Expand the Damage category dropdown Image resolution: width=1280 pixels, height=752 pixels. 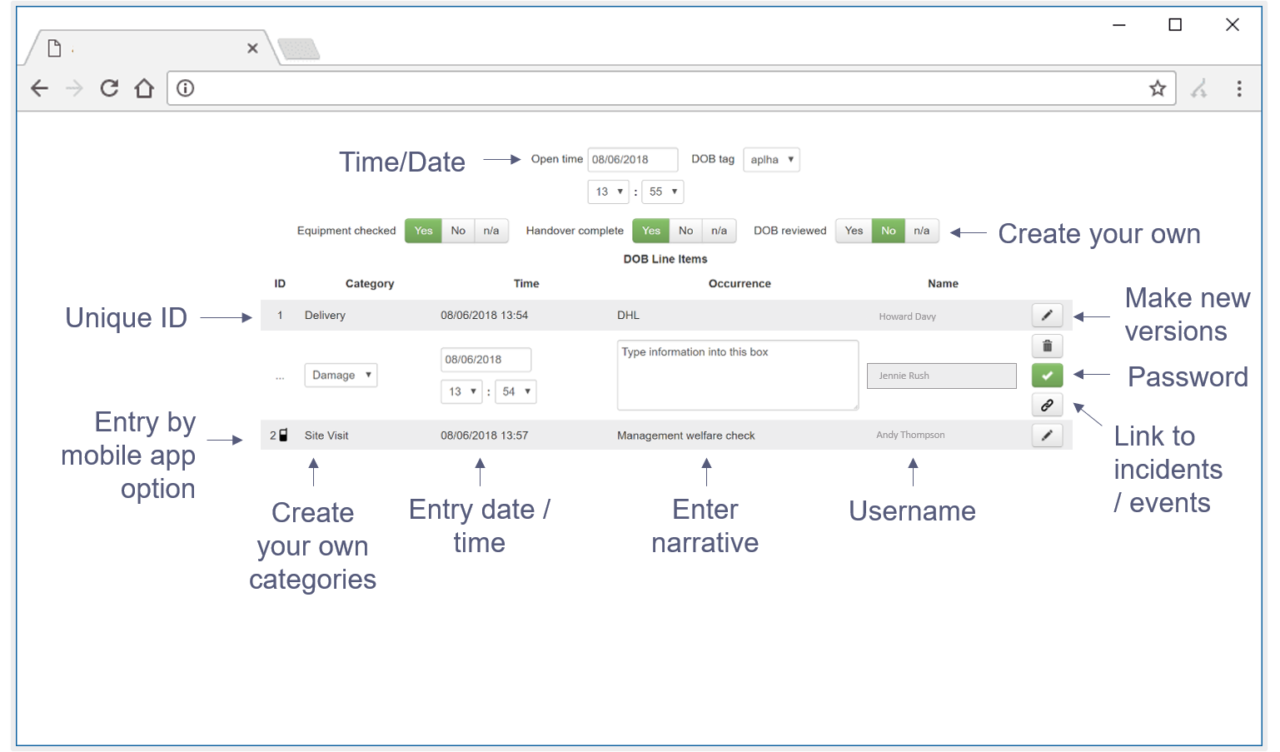340,376
